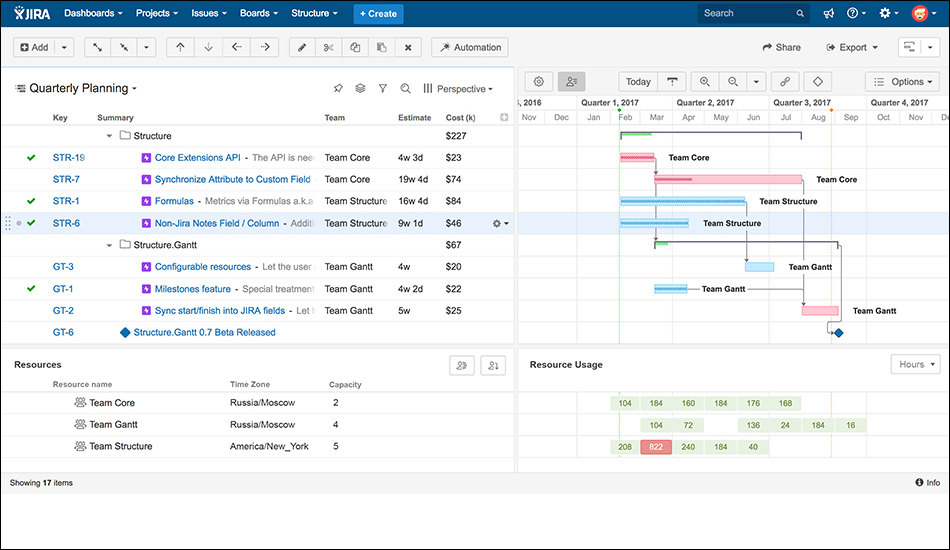The image size is (950, 550).
Task: Open Synchronize Attribute to Custom Field link
Action: pyautogui.click(x=233, y=179)
